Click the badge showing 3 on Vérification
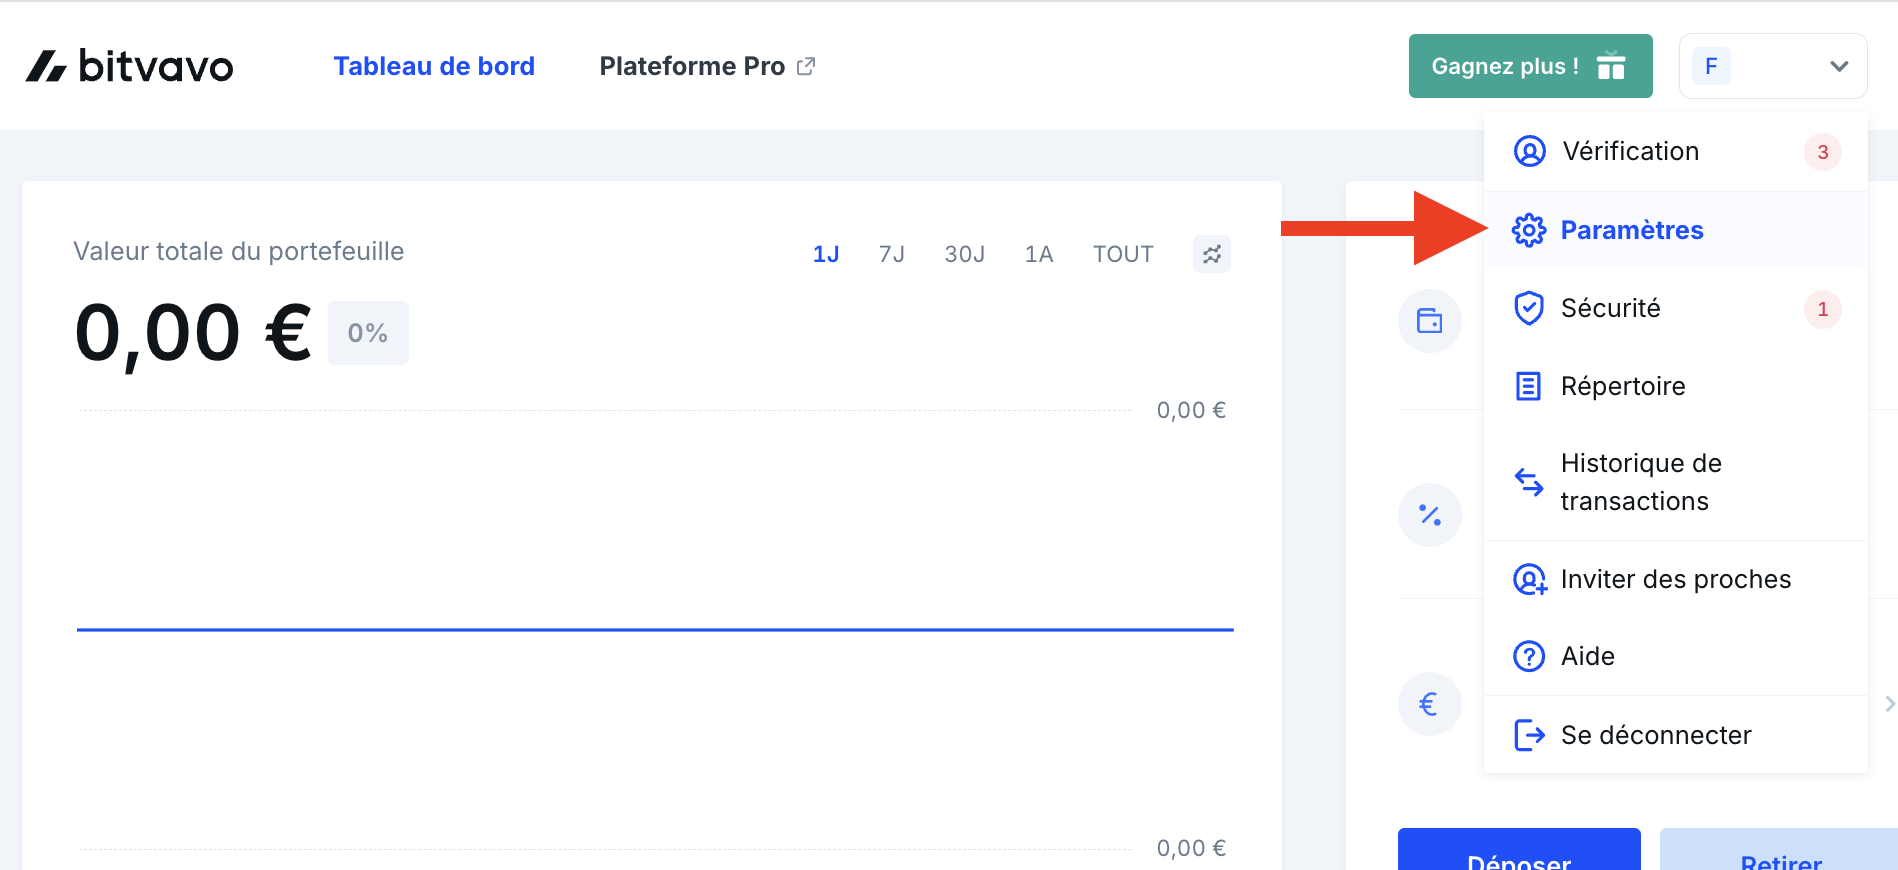 [x=1822, y=152]
